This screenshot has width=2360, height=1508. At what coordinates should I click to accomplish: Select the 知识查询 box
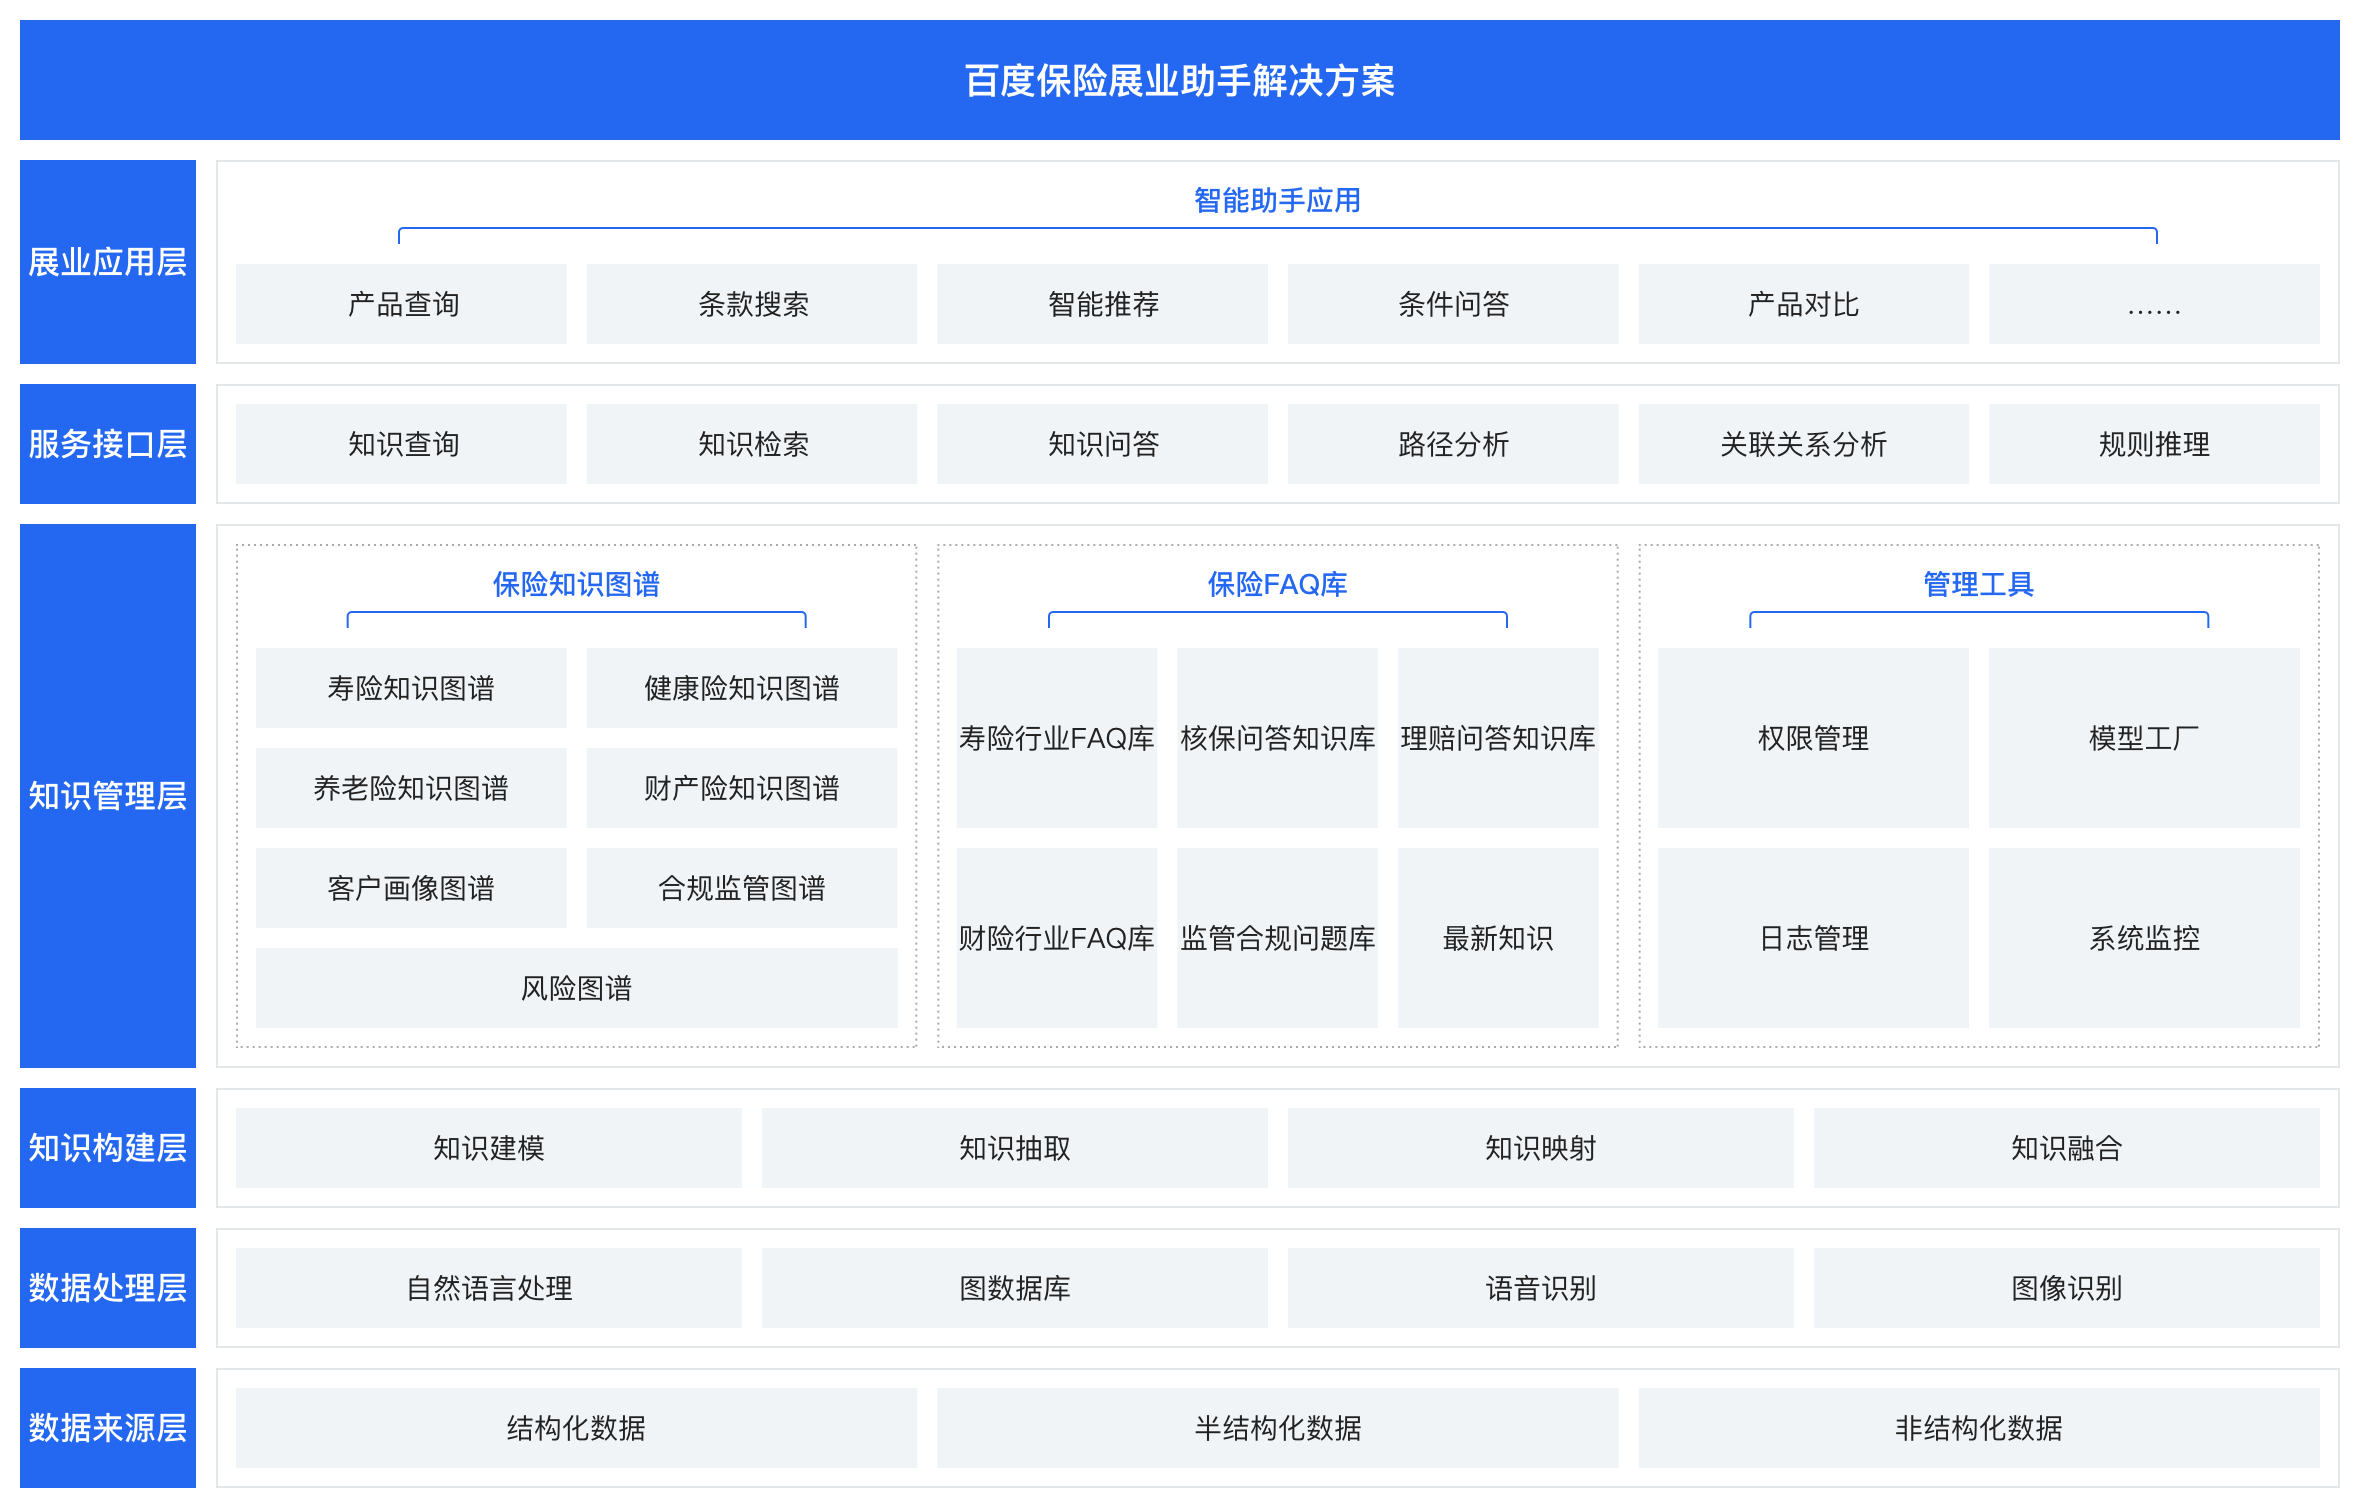(401, 444)
